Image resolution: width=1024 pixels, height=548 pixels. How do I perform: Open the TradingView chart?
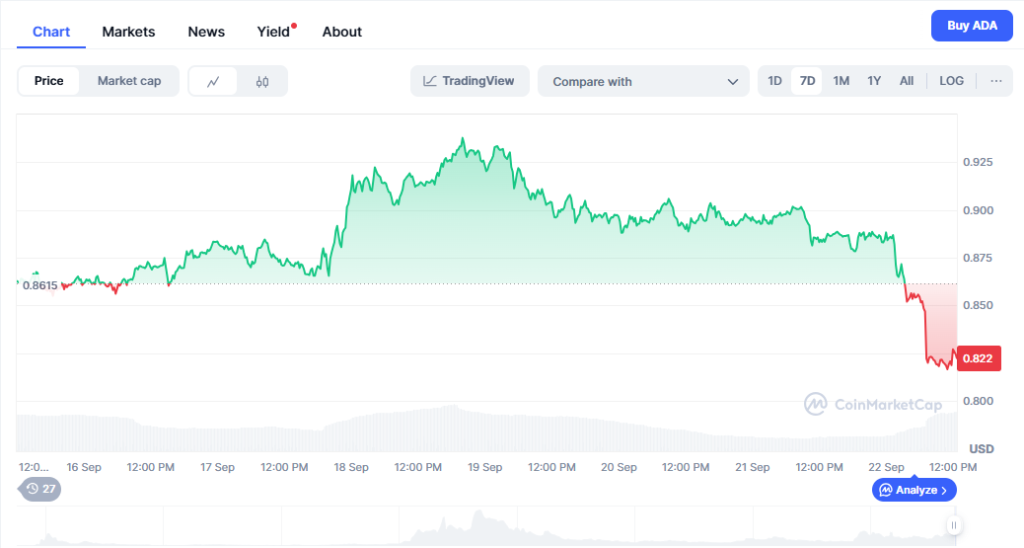coord(469,81)
